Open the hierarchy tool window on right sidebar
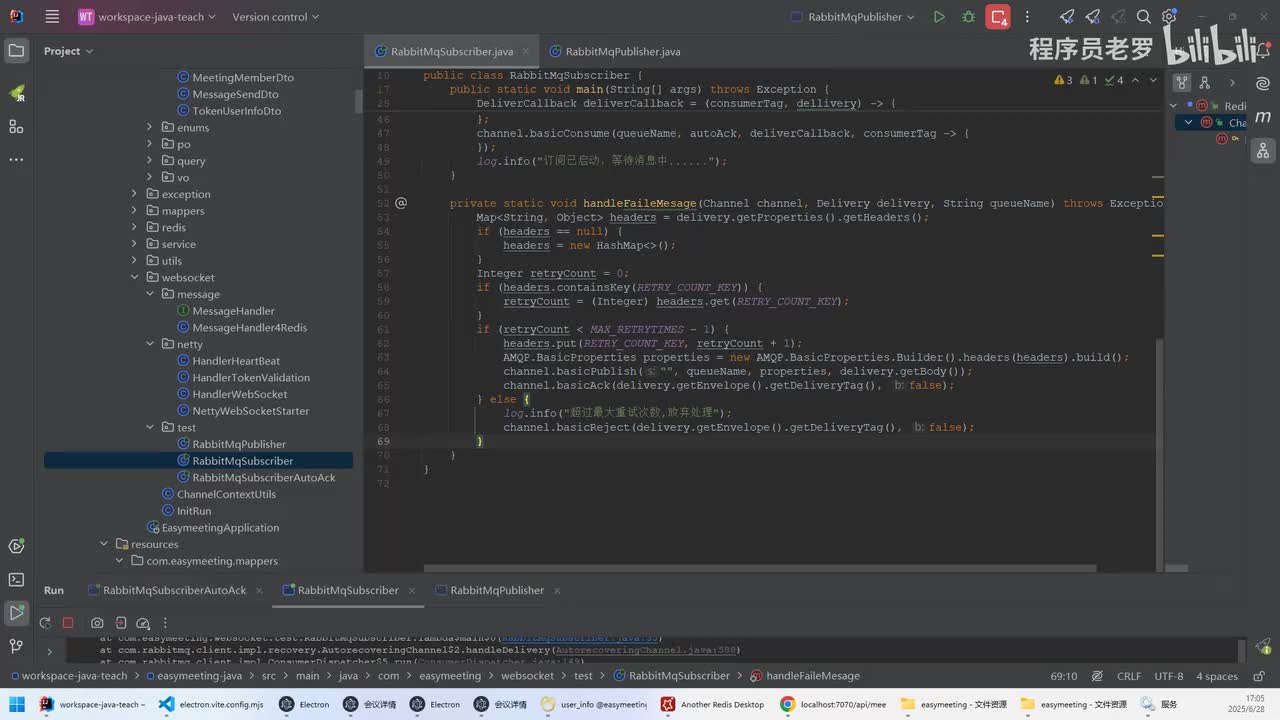Image resolution: width=1280 pixels, height=720 pixels. (1264, 151)
